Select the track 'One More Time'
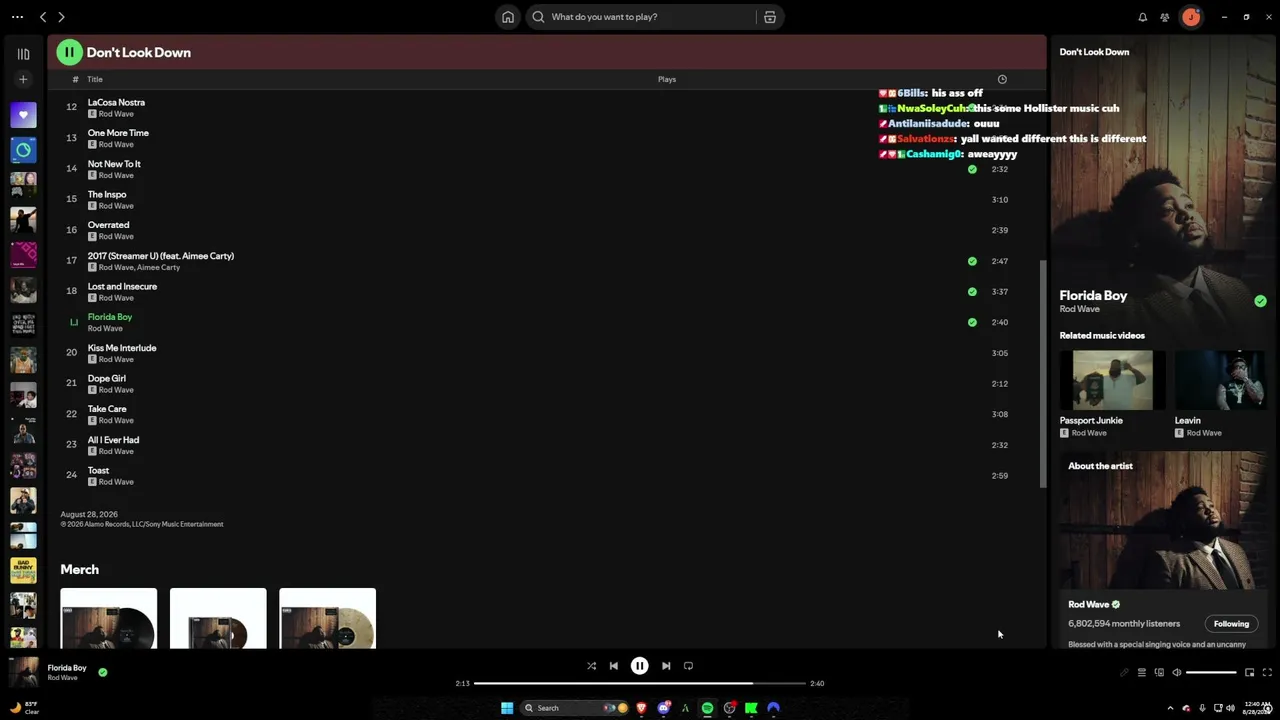Viewport: 1280px width, 720px height. [118, 133]
